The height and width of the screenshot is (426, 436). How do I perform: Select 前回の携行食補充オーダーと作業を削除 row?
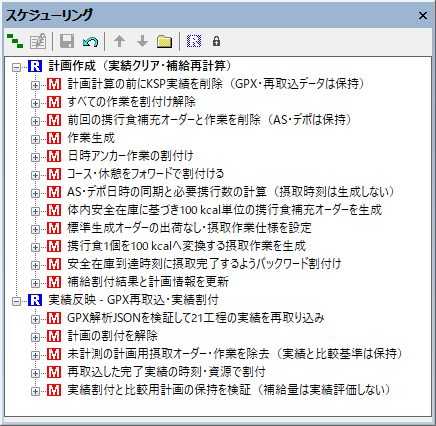[x=209, y=120]
